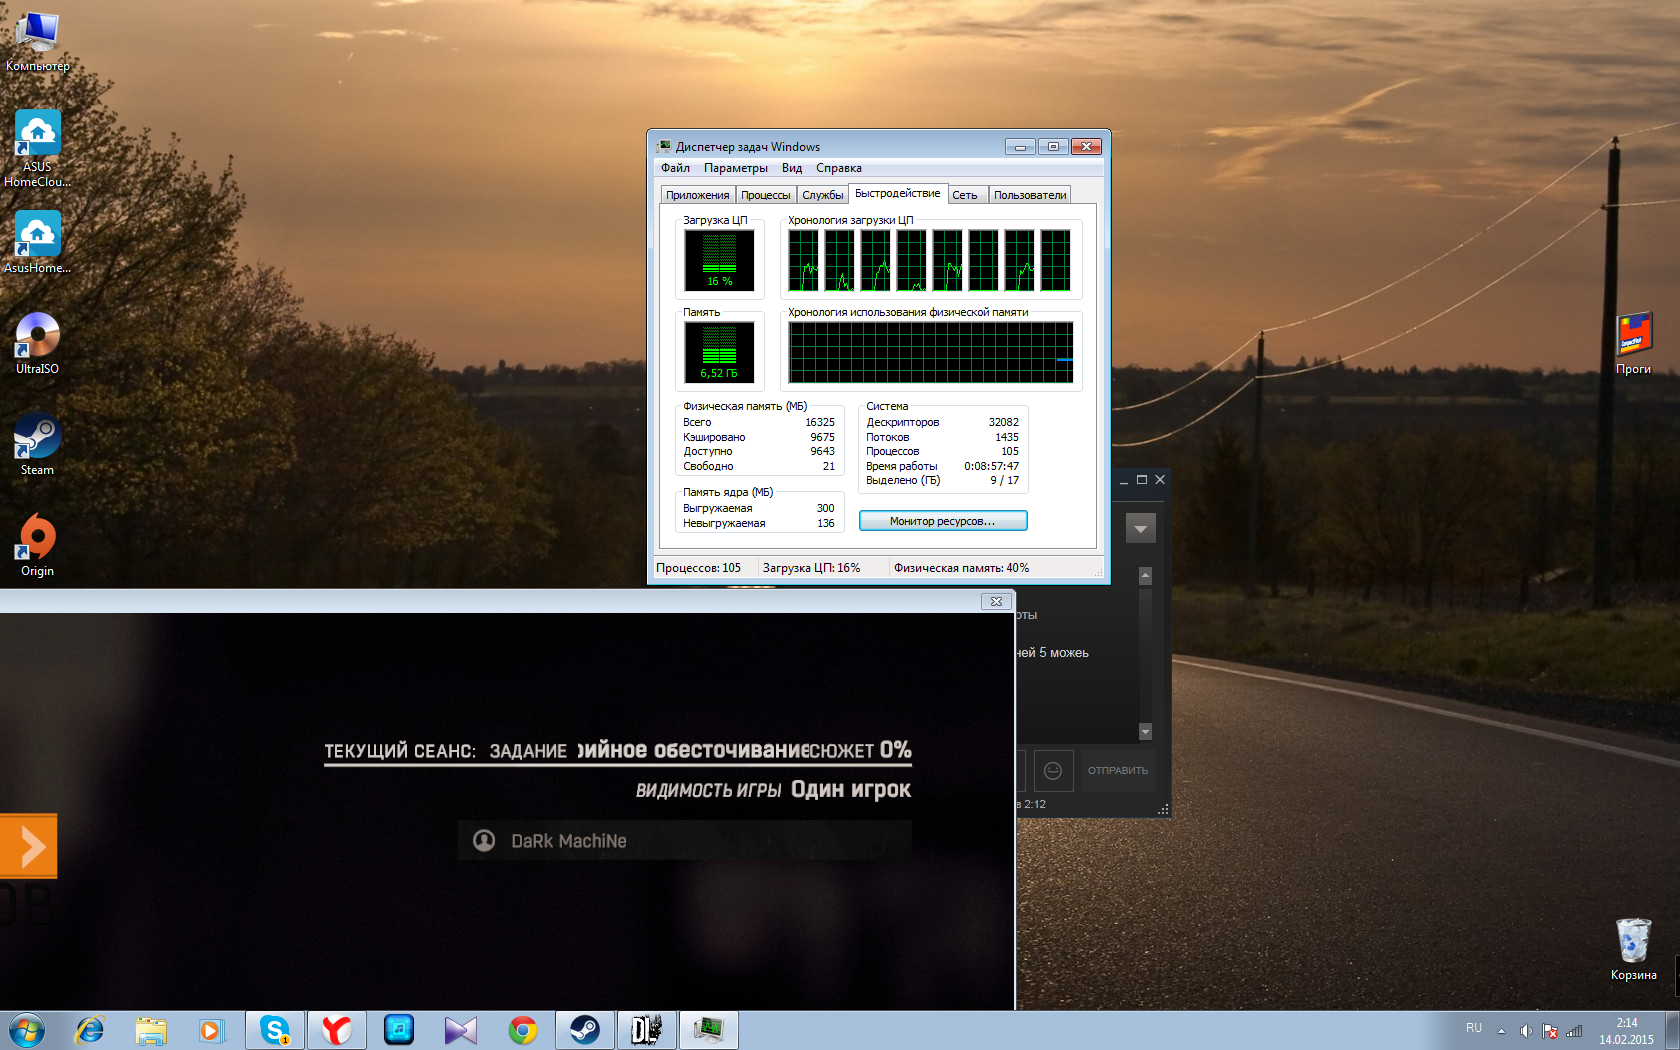Switch to the Службы tab

click(823, 195)
